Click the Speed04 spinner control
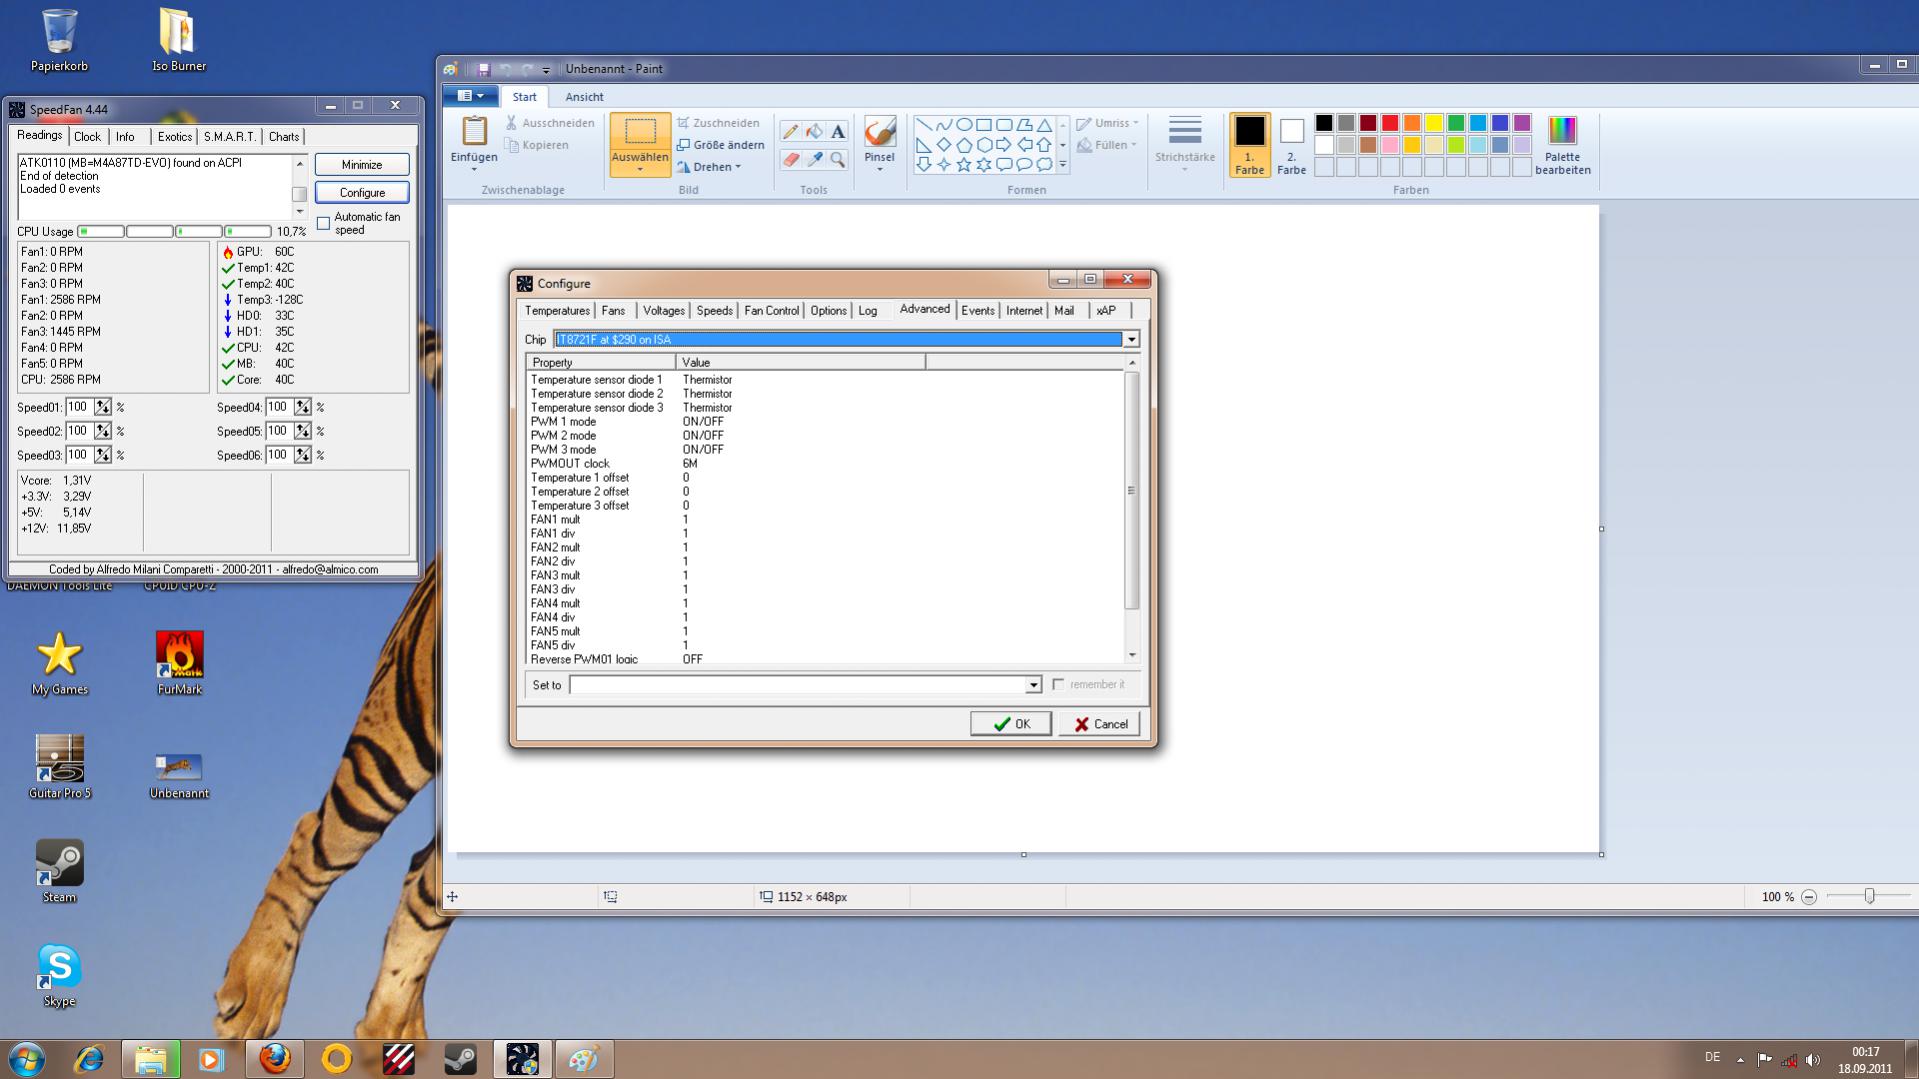The height and width of the screenshot is (1079, 1919). click(303, 407)
